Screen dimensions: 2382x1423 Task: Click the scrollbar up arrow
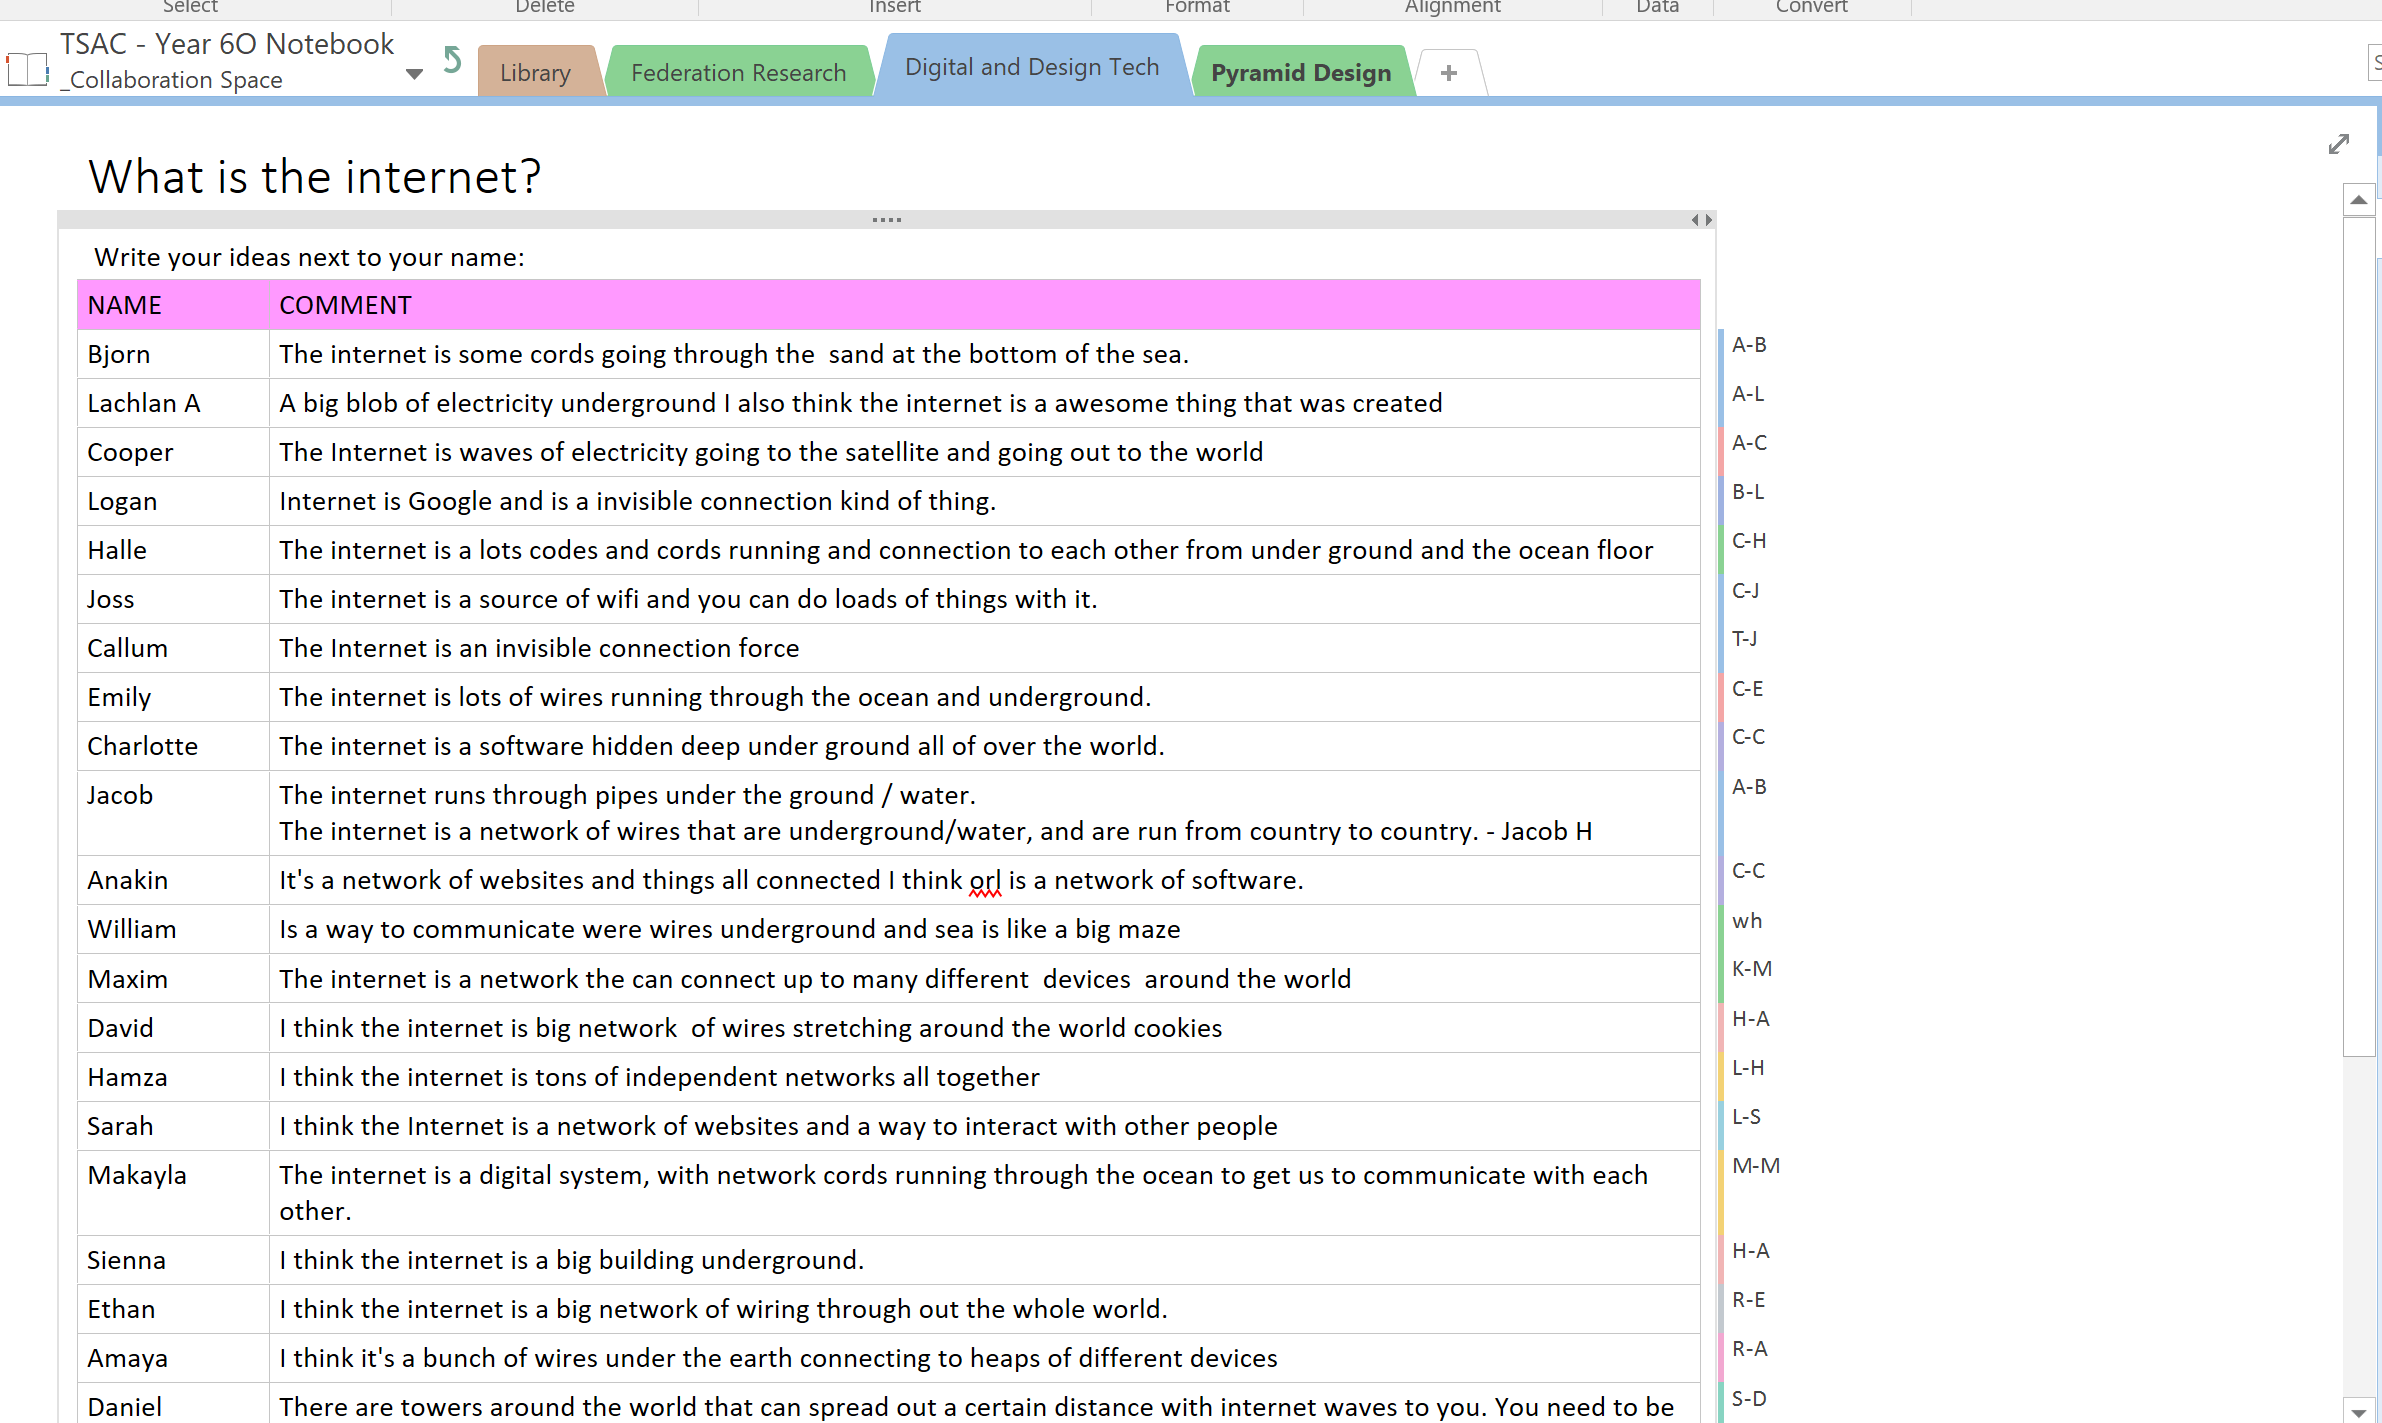(x=2359, y=200)
